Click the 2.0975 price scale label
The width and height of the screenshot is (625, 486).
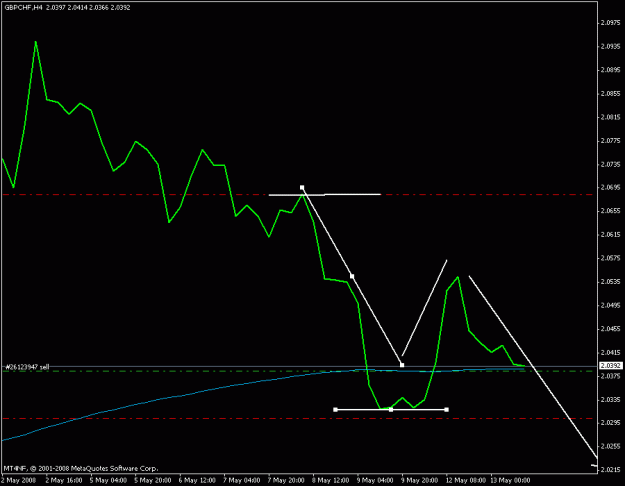point(611,23)
